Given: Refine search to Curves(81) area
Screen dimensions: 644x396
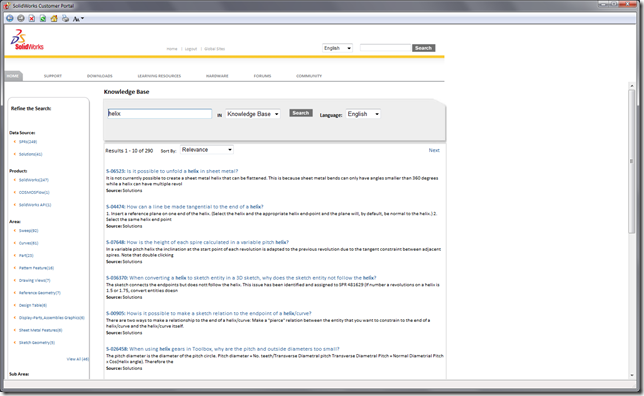Looking at the screenshot, I should [x=28, y=243].
